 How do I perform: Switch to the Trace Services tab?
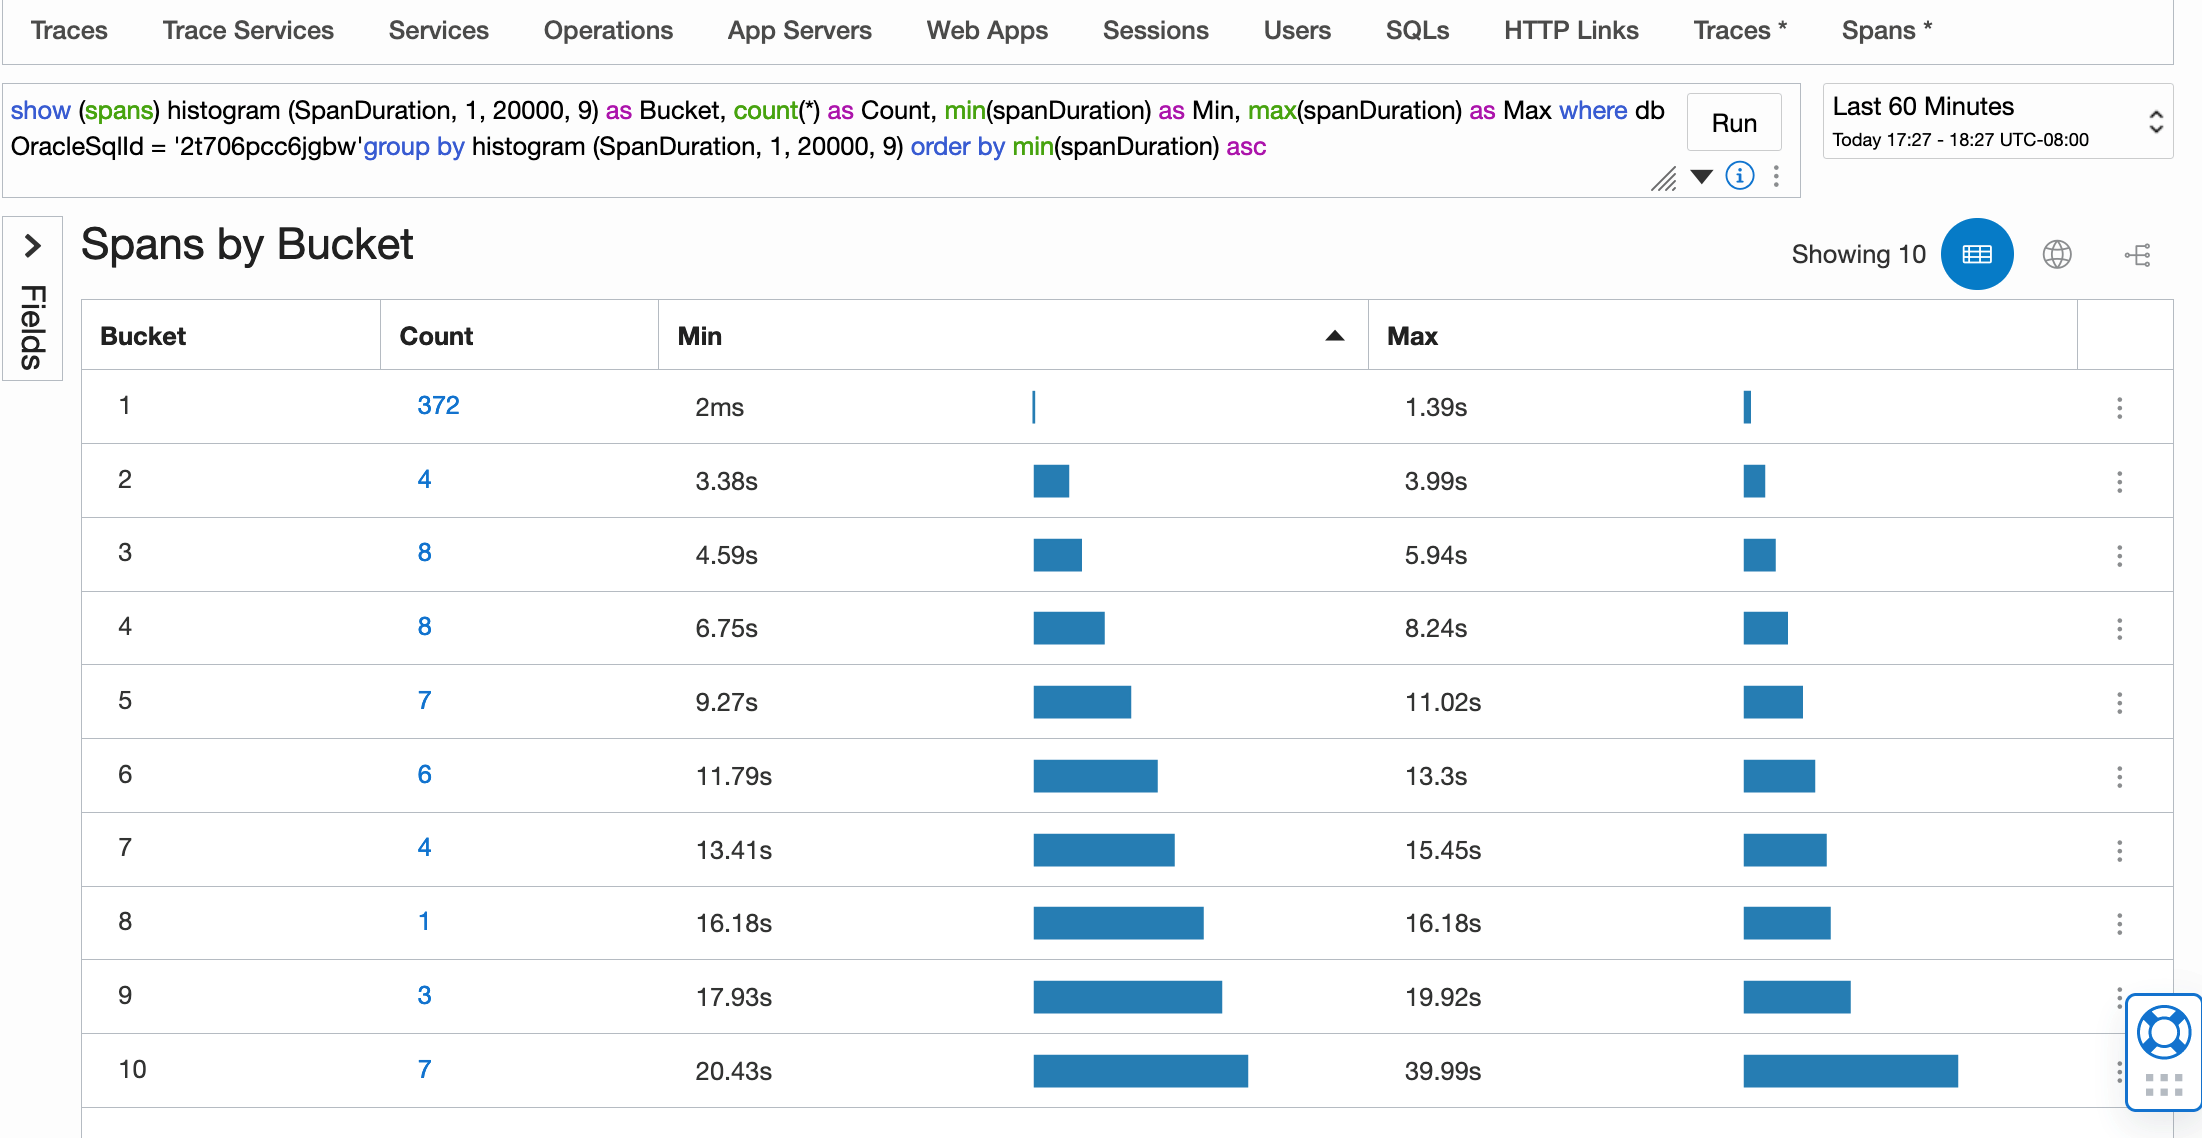coord(248,30)
